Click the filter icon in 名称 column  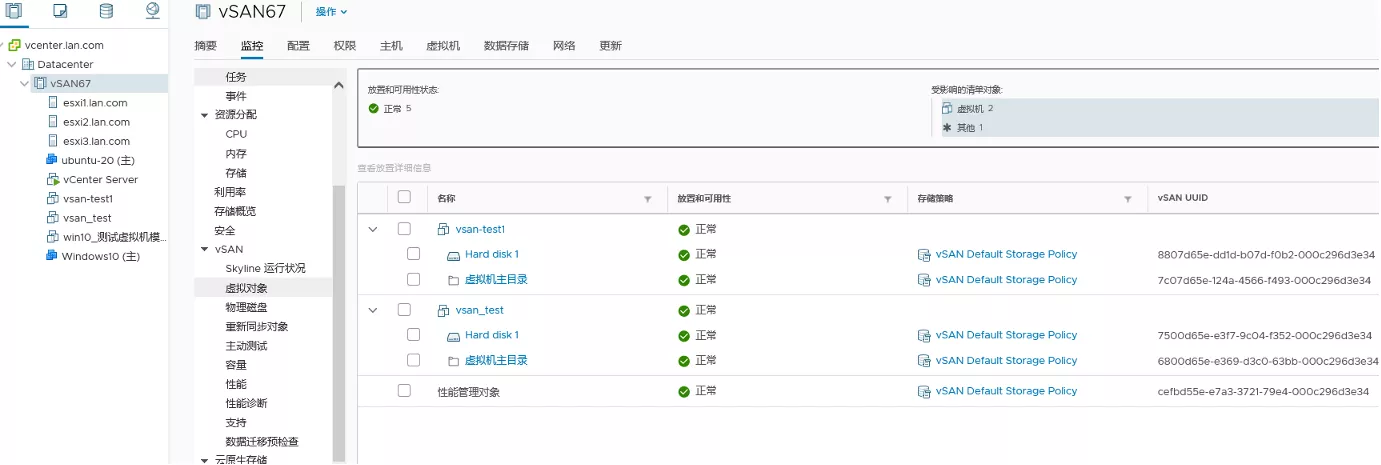click(x=647, y=199)
